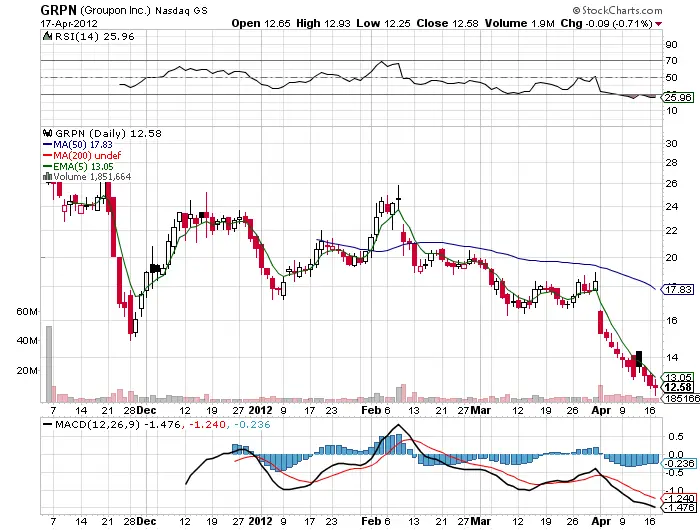Click the 13.05 EMA value tag on price axis
Screen dimensions: 700x530
pos(678,377)
